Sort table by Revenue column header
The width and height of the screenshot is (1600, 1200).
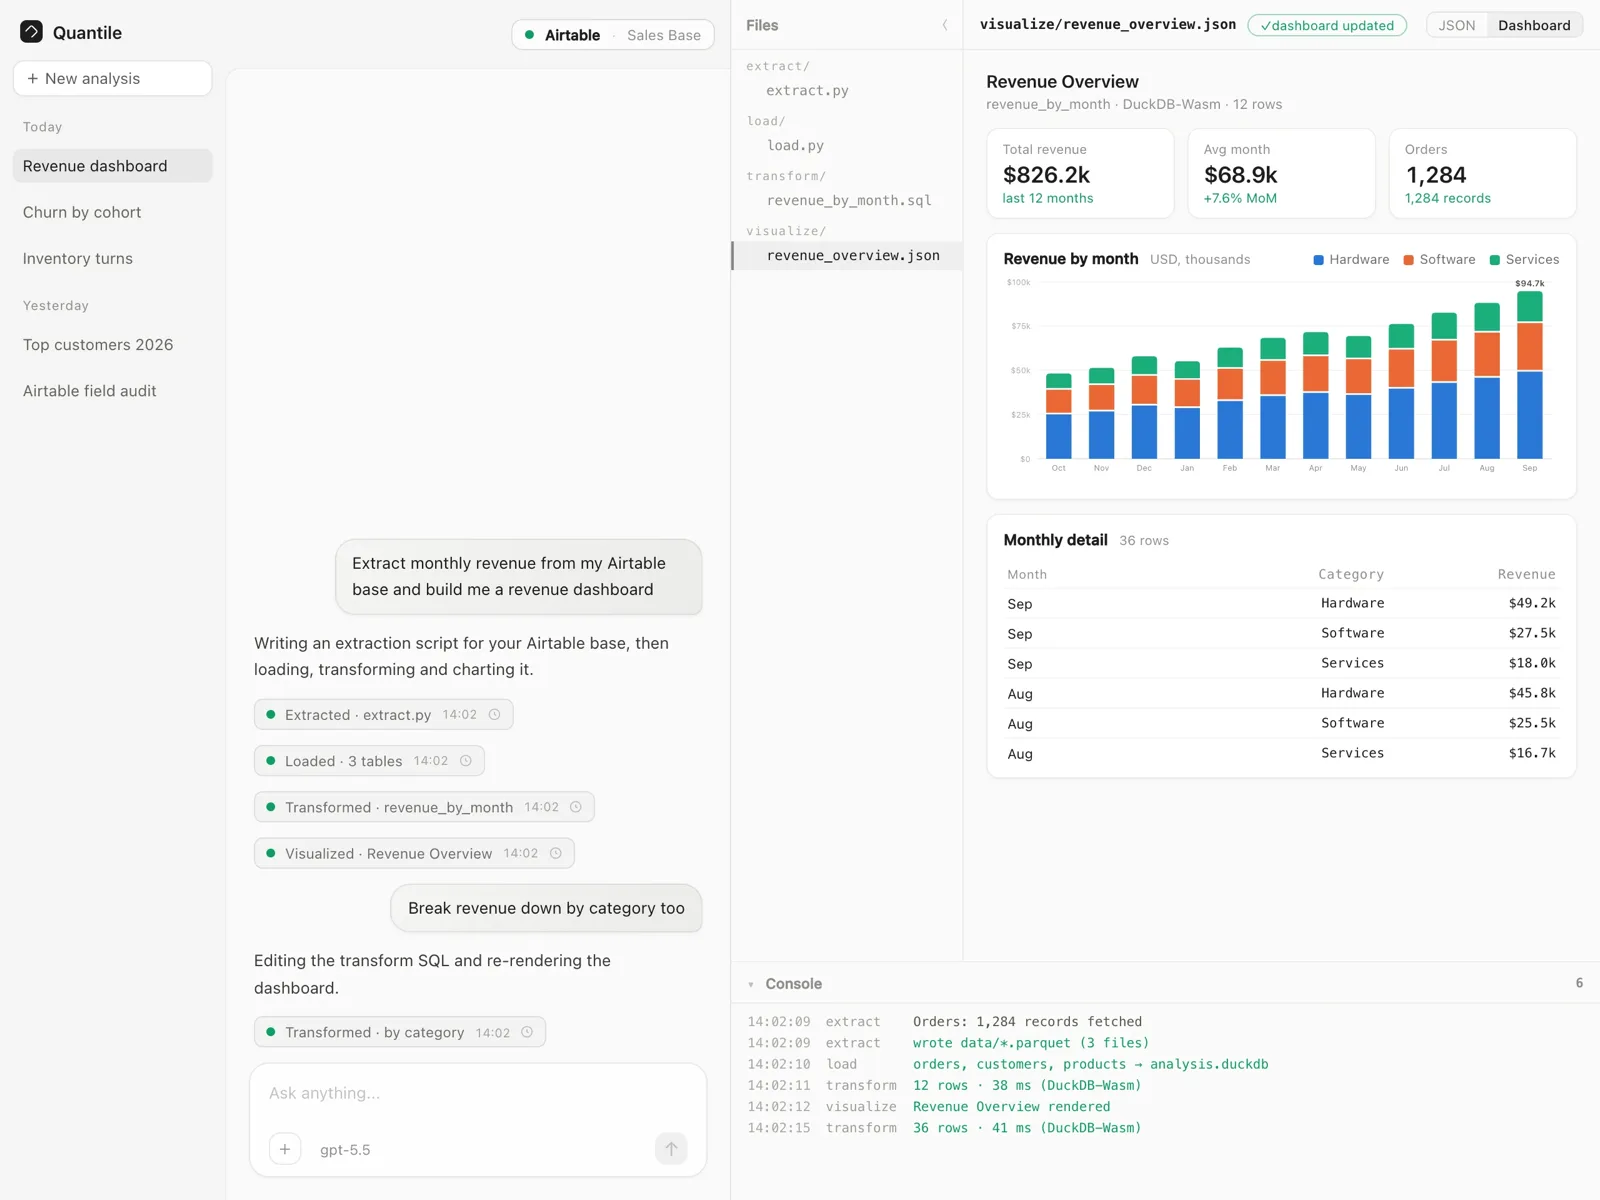[1526, 574]
